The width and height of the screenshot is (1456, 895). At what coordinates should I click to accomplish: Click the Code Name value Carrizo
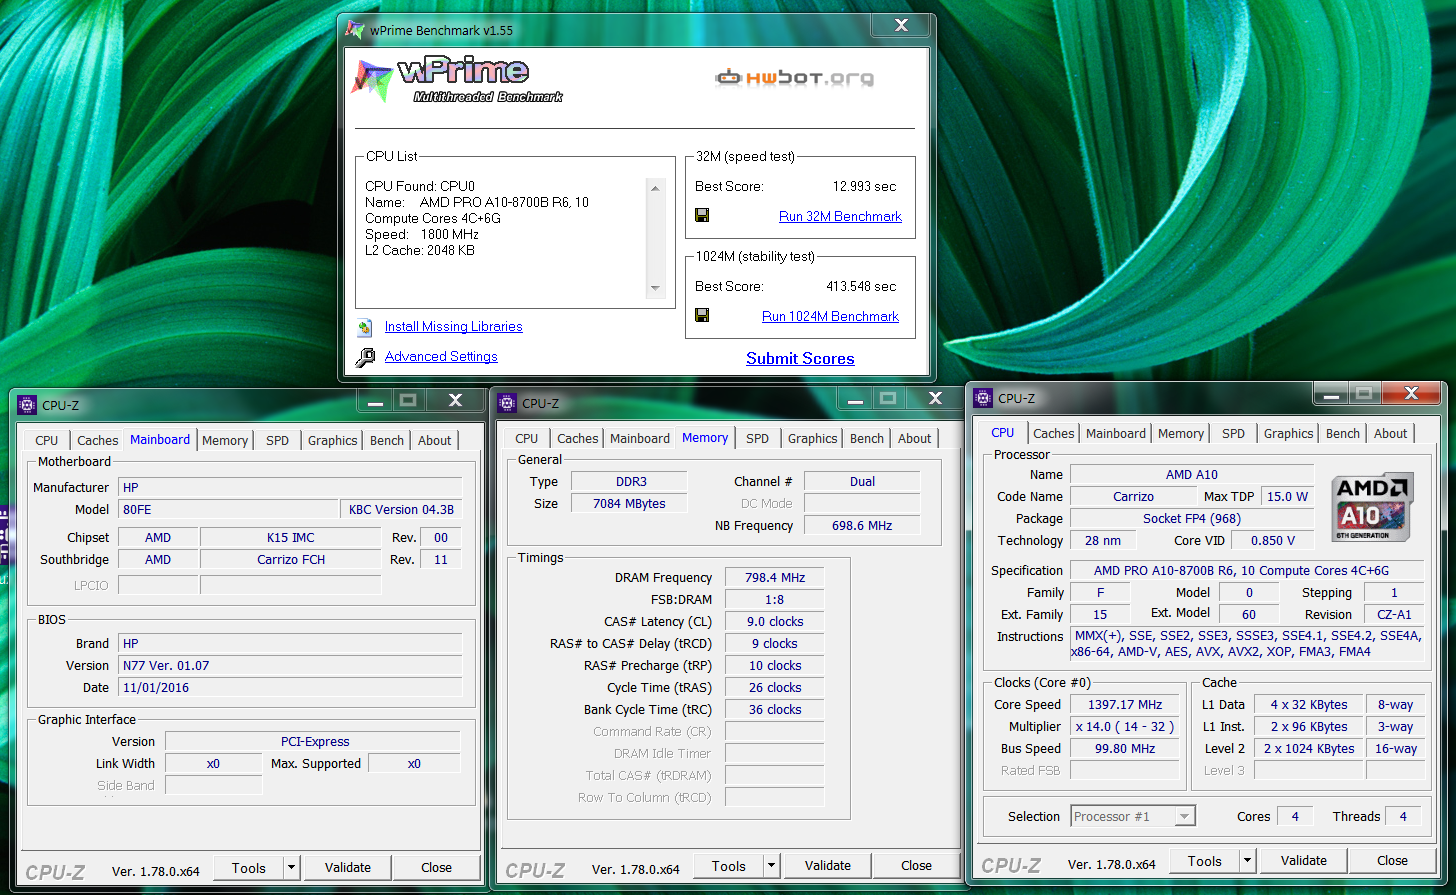(1133, 496)
